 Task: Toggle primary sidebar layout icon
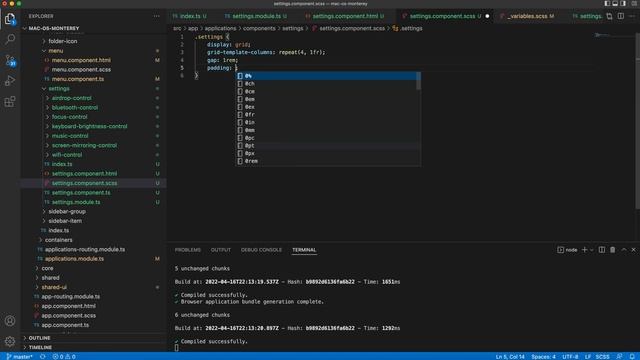click(607, 4)
